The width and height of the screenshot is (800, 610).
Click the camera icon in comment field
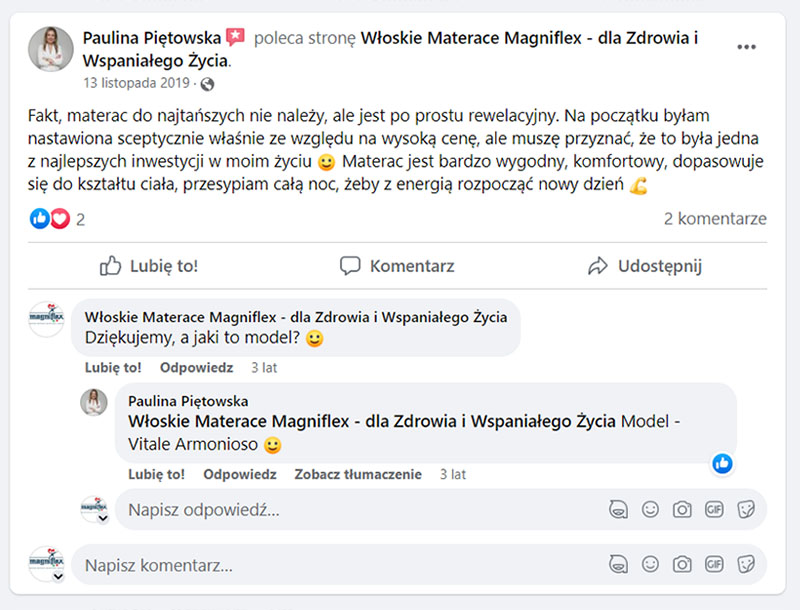coord(682,564)
